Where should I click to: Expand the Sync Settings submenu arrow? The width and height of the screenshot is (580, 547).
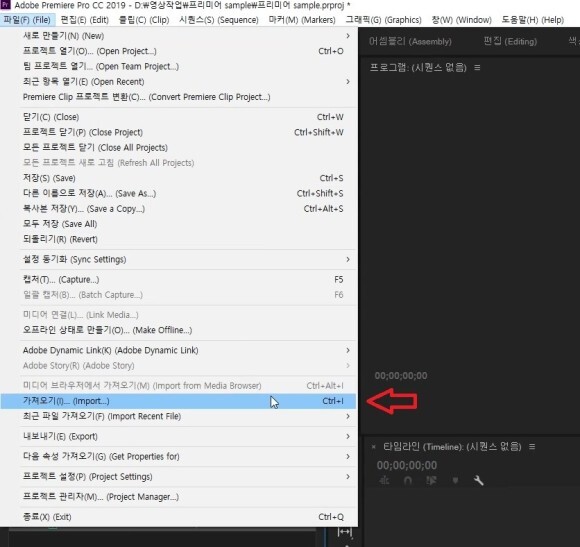(348, 260)
